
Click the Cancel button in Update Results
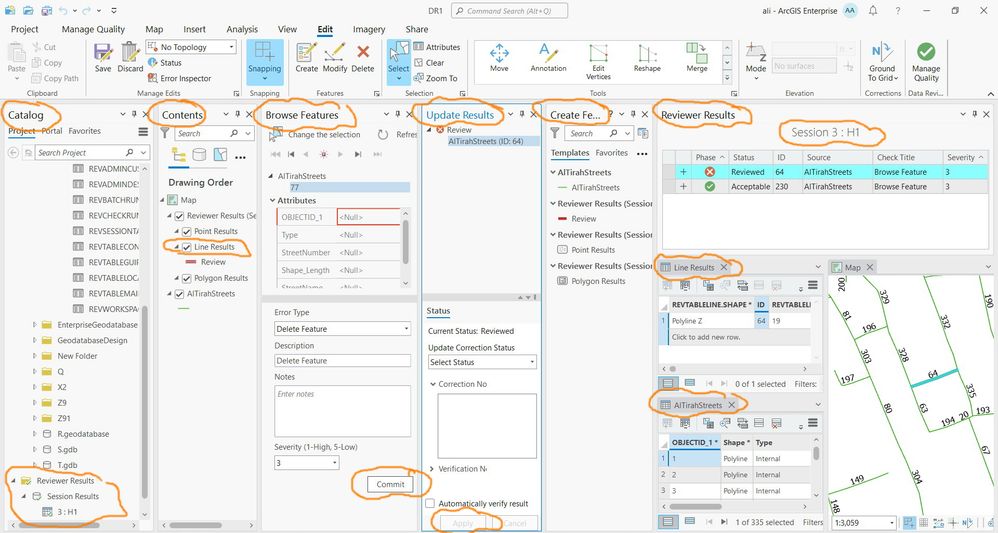514,523
